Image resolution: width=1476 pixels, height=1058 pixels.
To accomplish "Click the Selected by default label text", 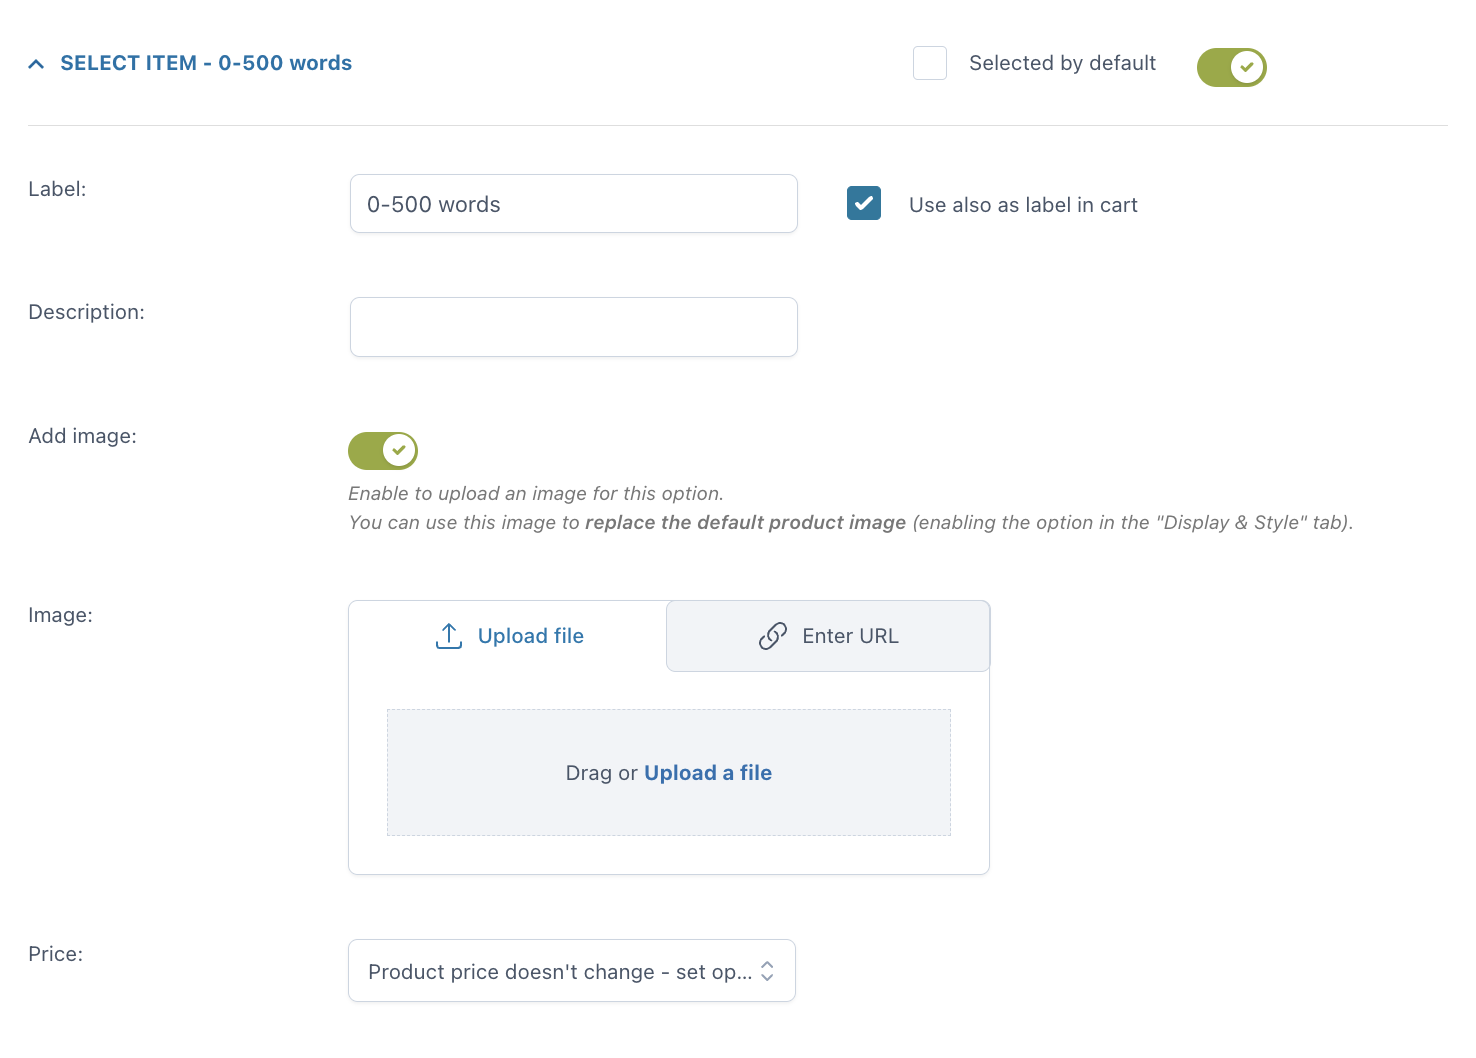I will pos(1062,63).
